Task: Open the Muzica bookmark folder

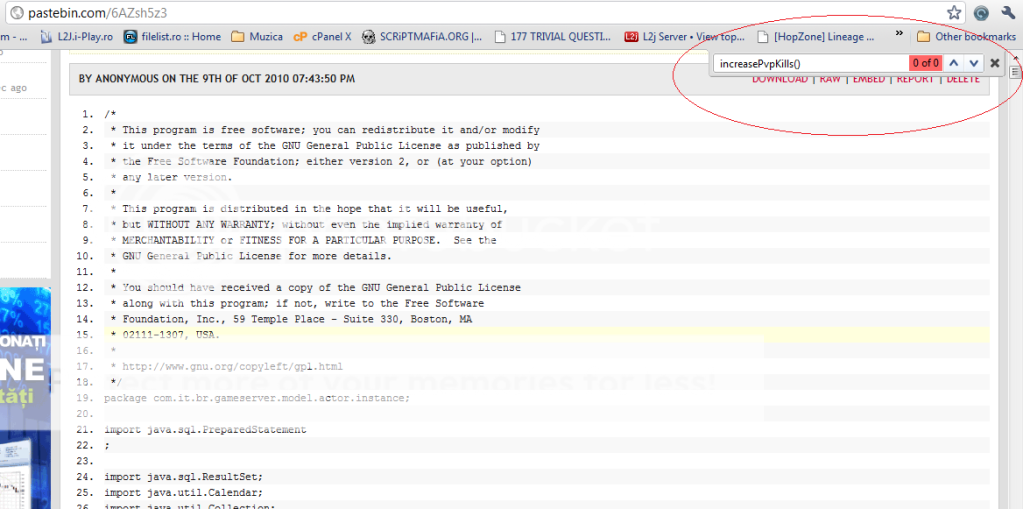Action: click(256, 37)
